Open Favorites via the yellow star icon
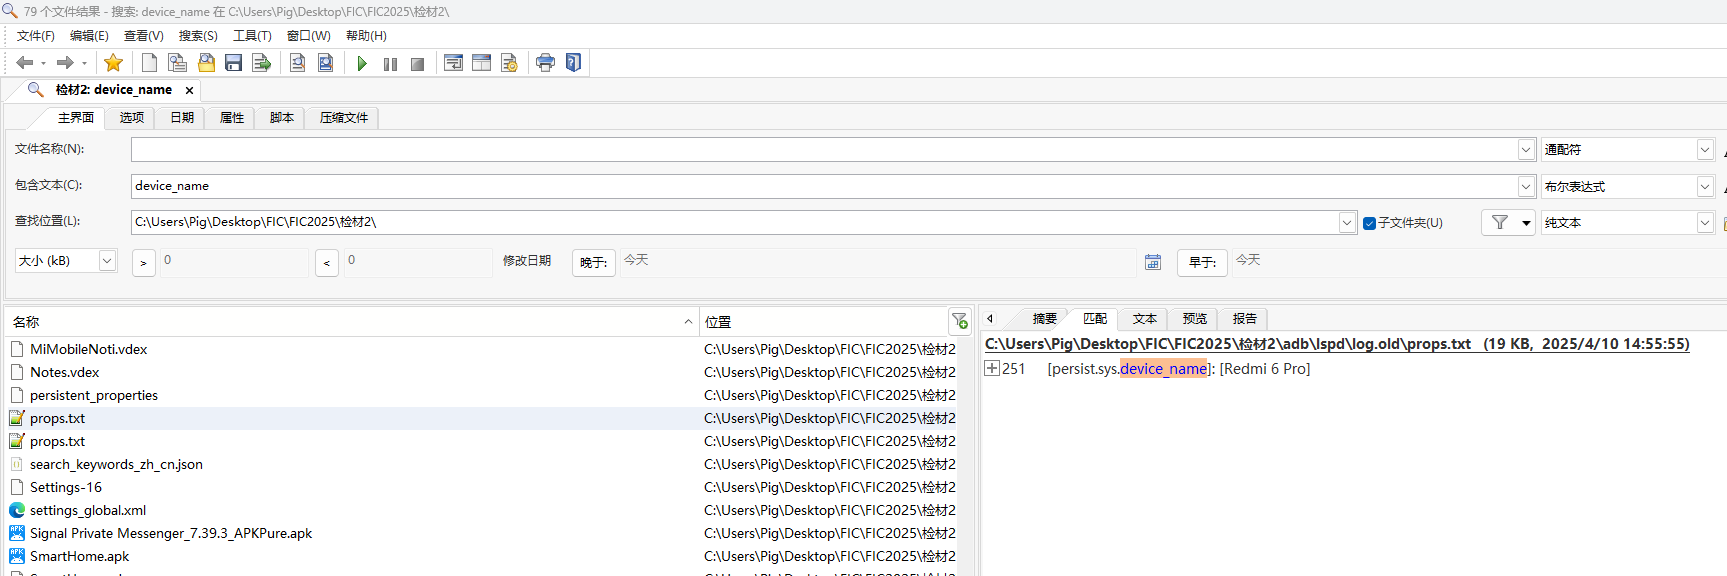 coord(113,63)
